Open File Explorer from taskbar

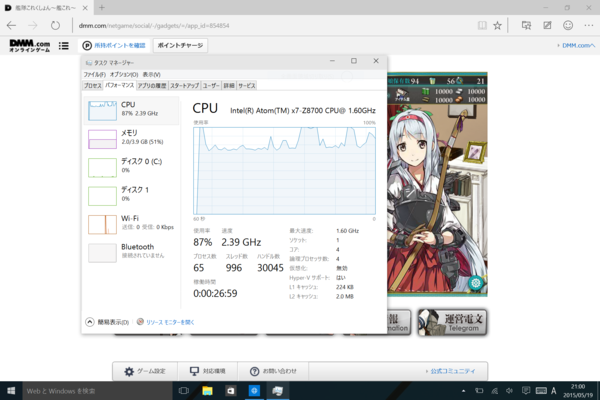point(207,391)
